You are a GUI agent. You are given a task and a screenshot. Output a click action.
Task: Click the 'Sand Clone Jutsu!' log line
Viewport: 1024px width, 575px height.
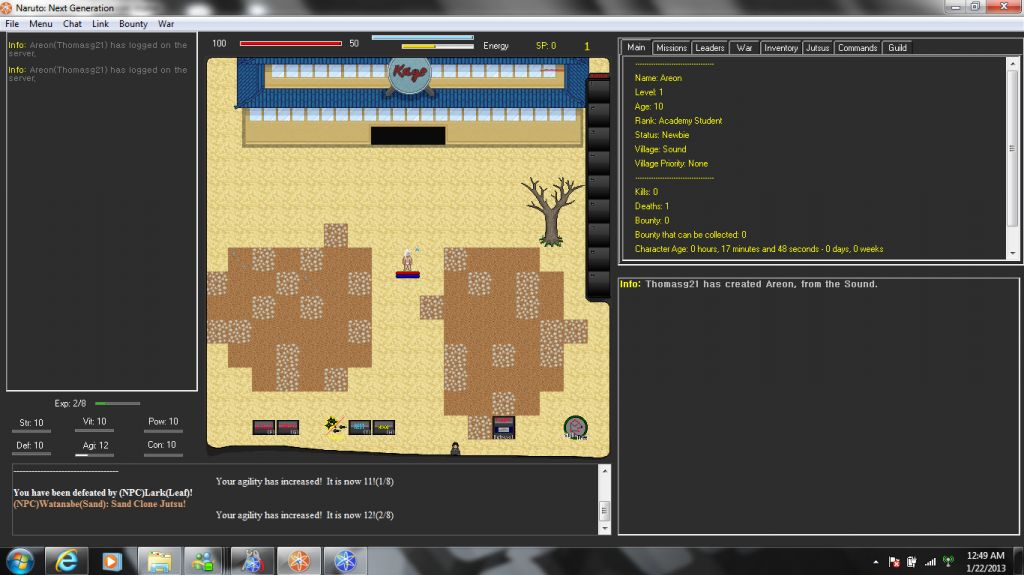point(99,504)
